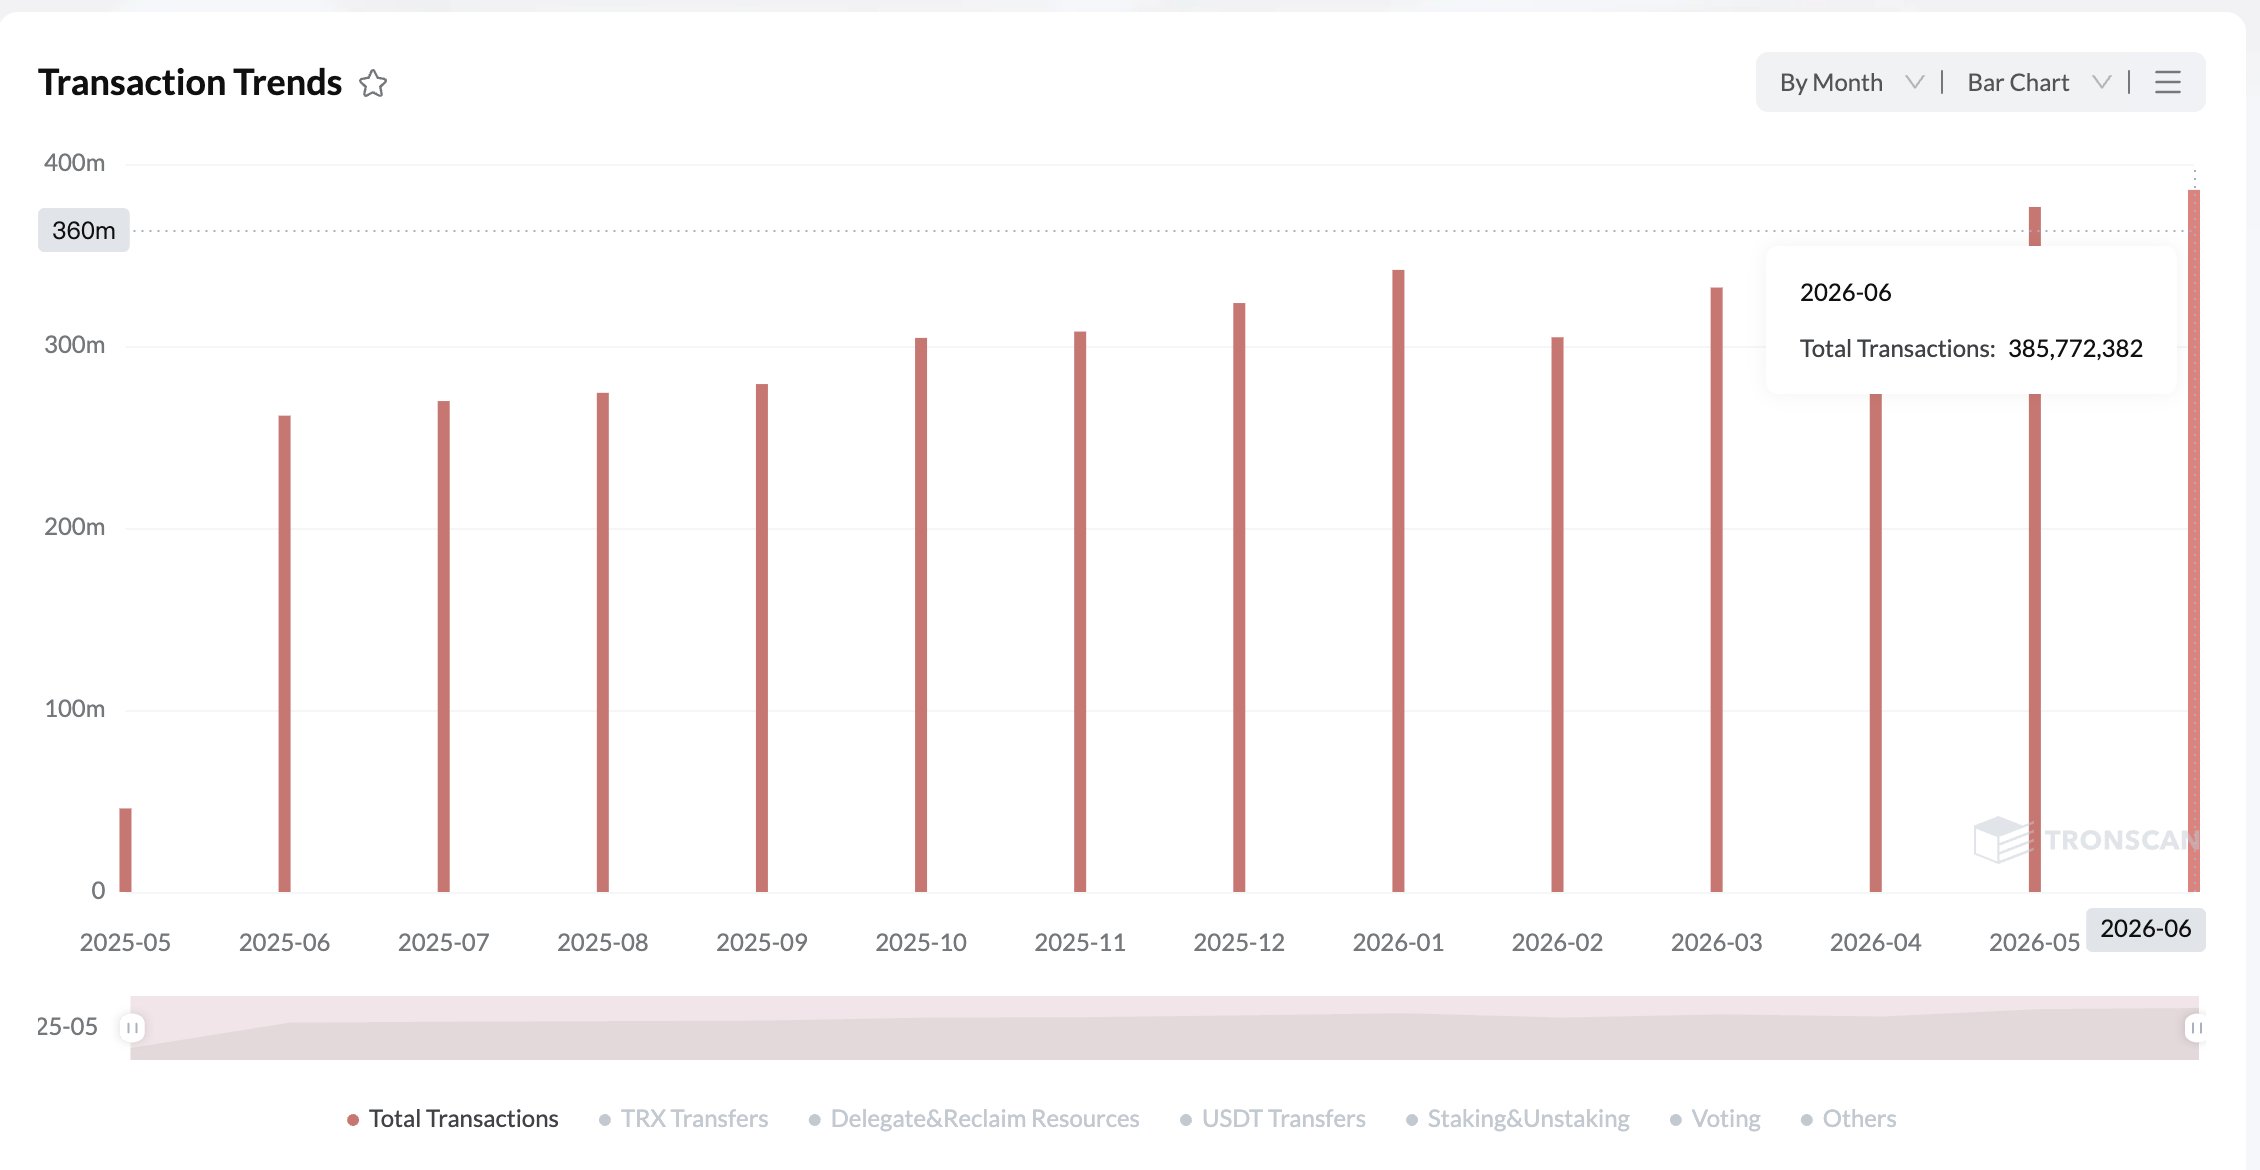Click the 2025-12 bar
The image size is (2260, 1170).
pyautogui.click(x=1239, y=598)
